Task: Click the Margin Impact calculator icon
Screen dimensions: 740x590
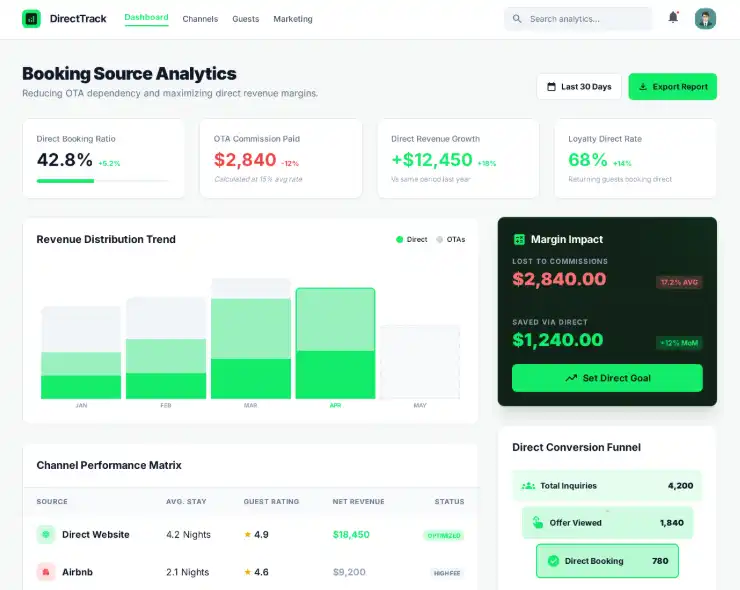Action: (x=519, y=240)
